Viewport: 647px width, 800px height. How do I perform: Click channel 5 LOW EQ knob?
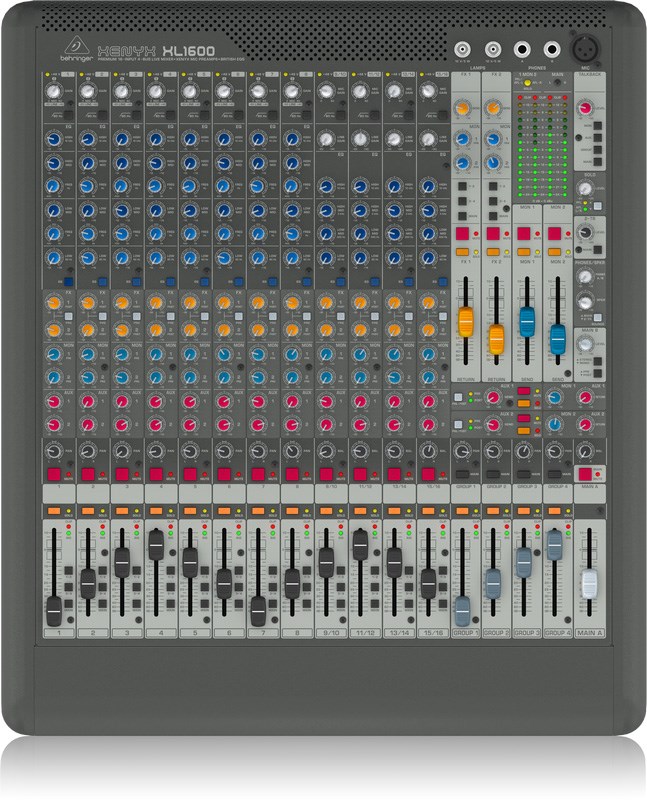[x=189, y=258]
